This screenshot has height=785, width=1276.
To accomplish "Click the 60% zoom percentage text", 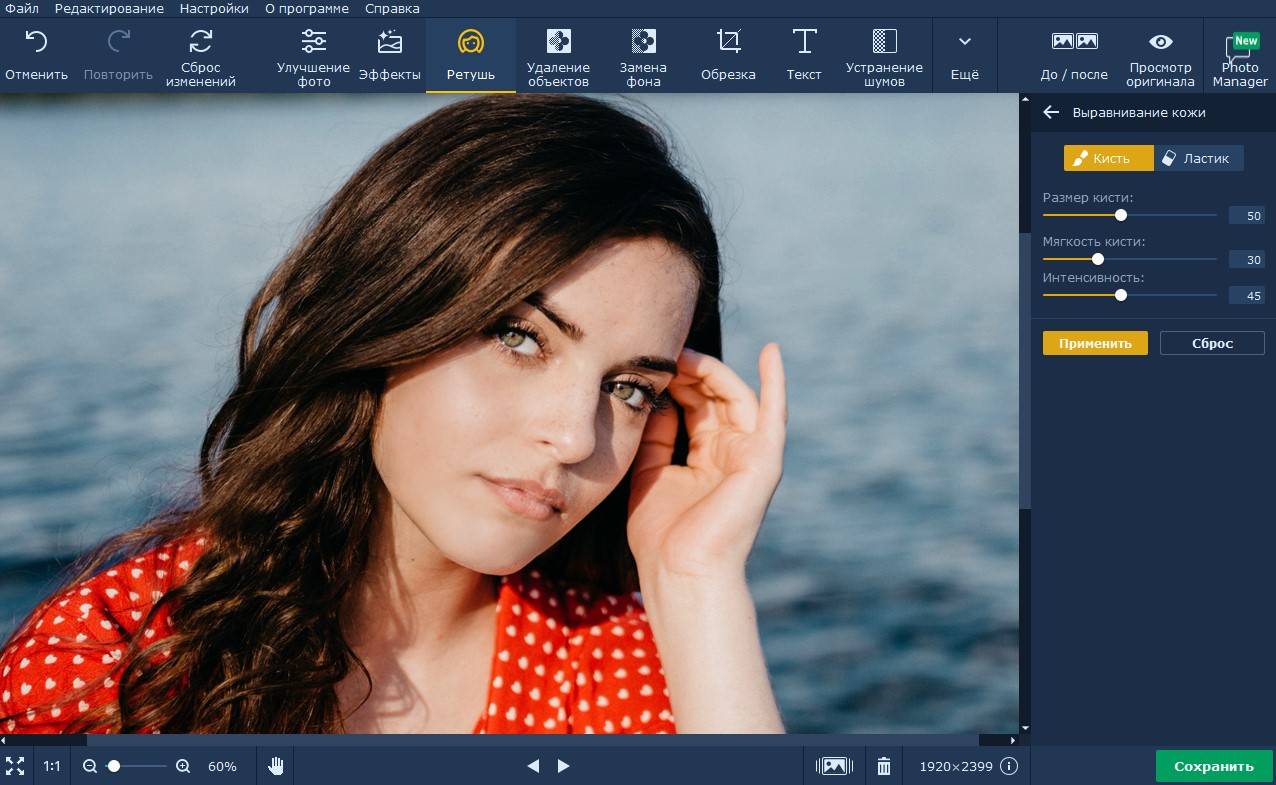I will click(x=222, y=767).
